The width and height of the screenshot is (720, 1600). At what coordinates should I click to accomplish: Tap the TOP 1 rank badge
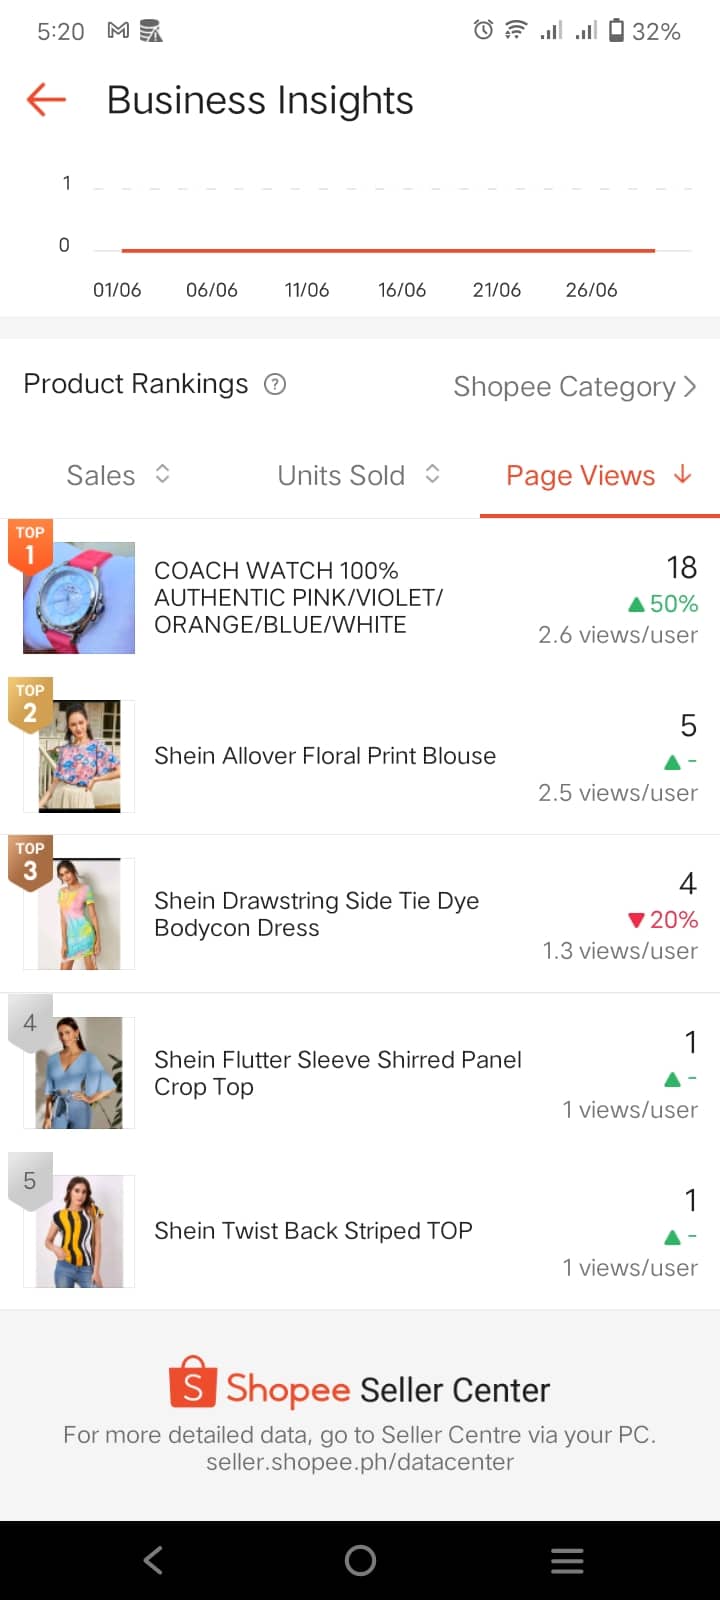point(29,545)
